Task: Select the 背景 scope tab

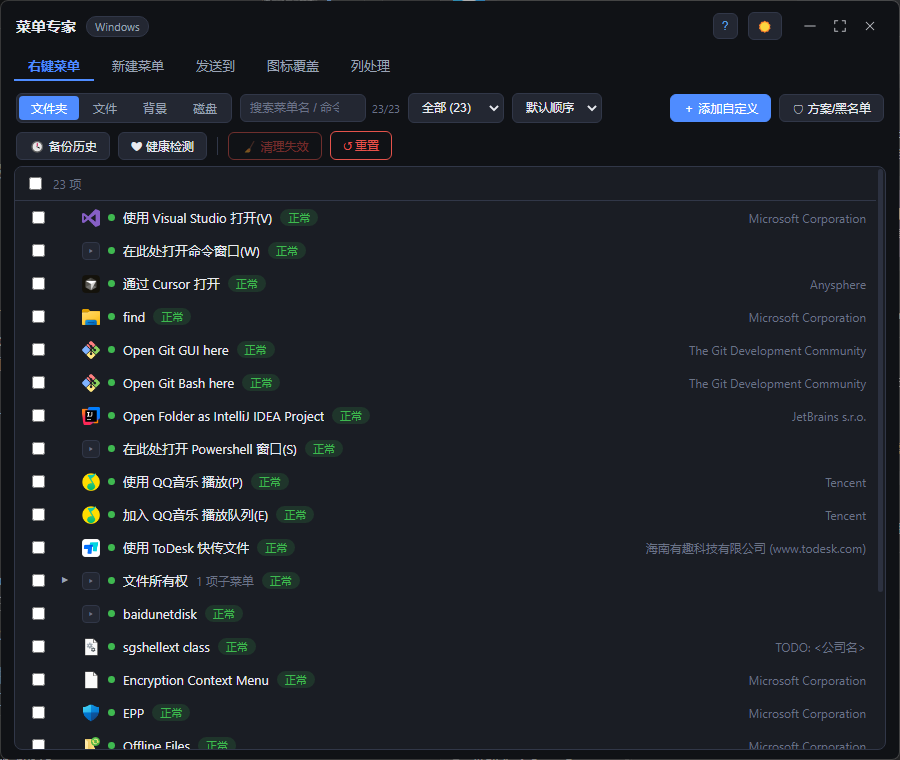Action: [154, 108]
